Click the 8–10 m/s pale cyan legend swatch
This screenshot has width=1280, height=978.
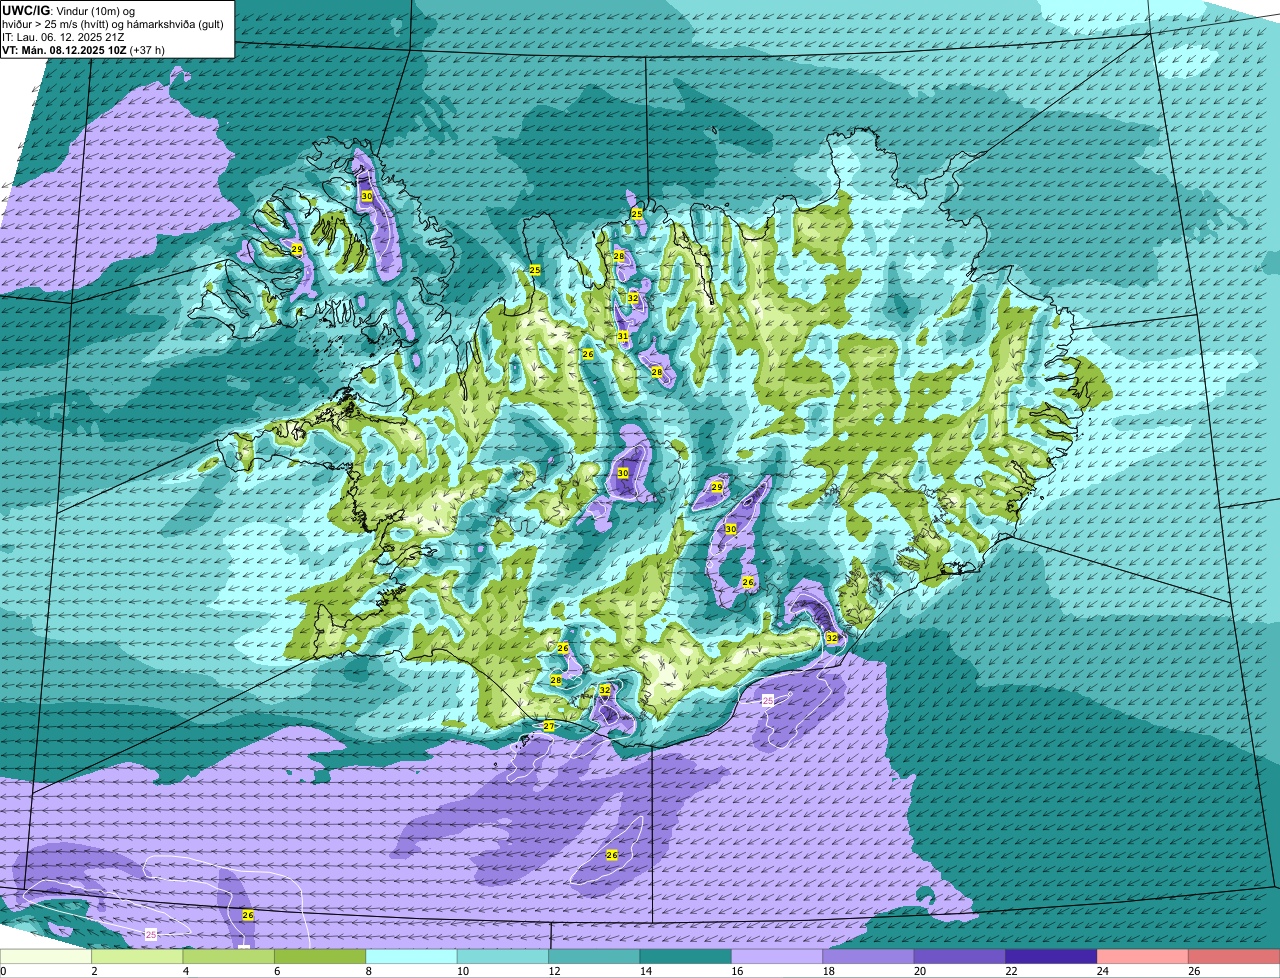[412, 957]
